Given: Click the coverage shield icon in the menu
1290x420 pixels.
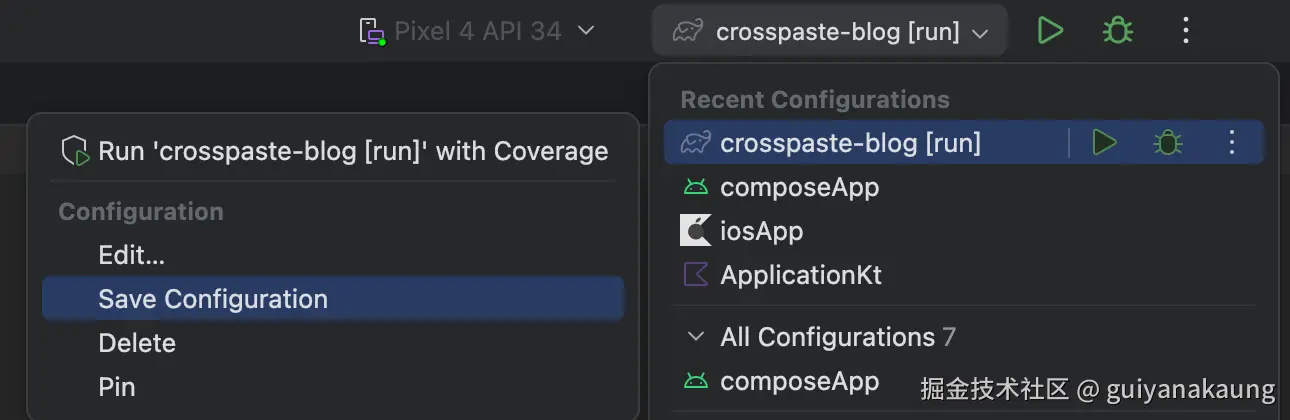Looking at the screenshot, I should point(76,151).
